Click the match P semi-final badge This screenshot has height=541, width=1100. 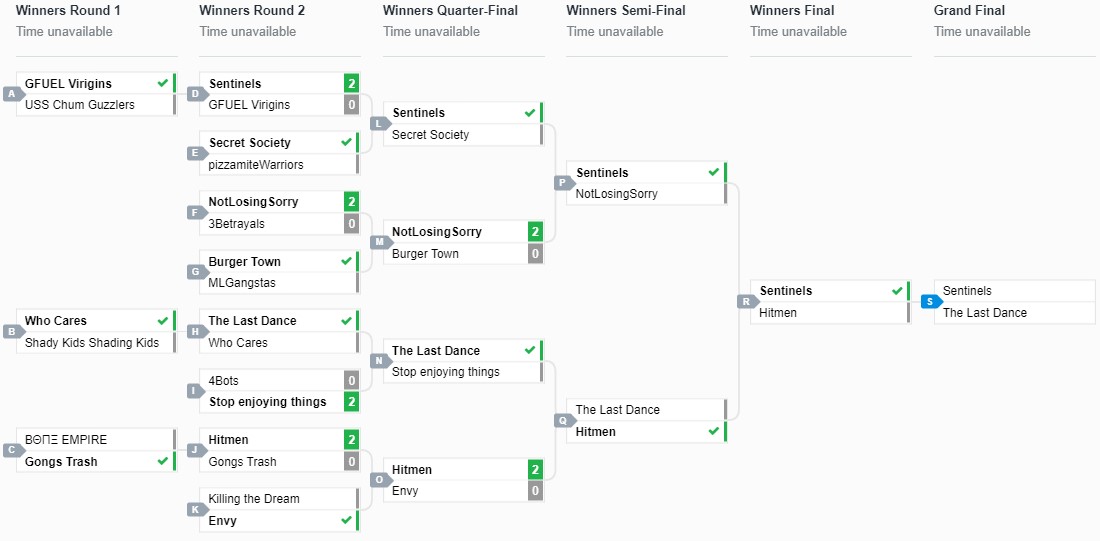point(563,183)
